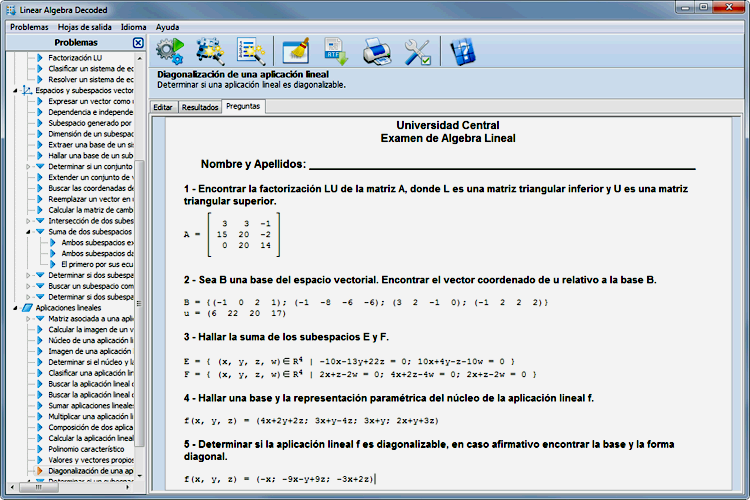750x500 pixels.
Task: Collapse the Aplicaciones lineales node
Action: (15, 308)
